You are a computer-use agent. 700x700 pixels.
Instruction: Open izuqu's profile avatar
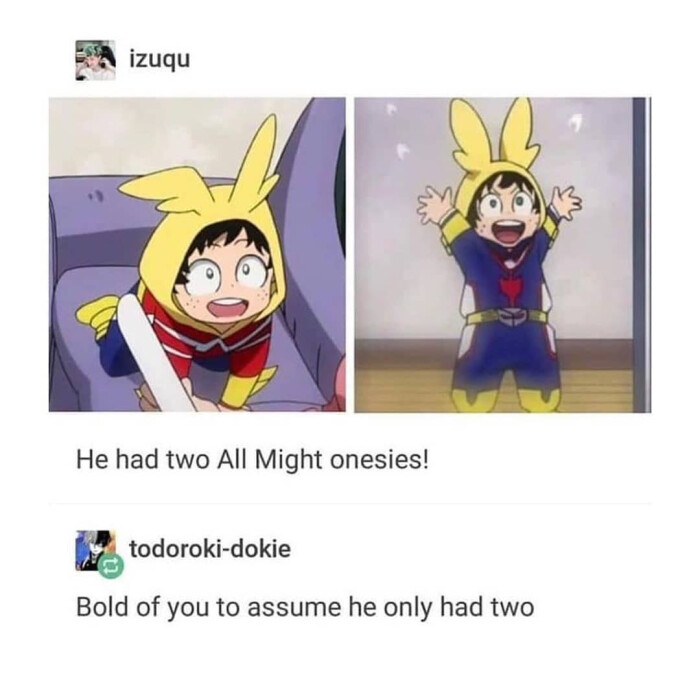click(95, 60)
